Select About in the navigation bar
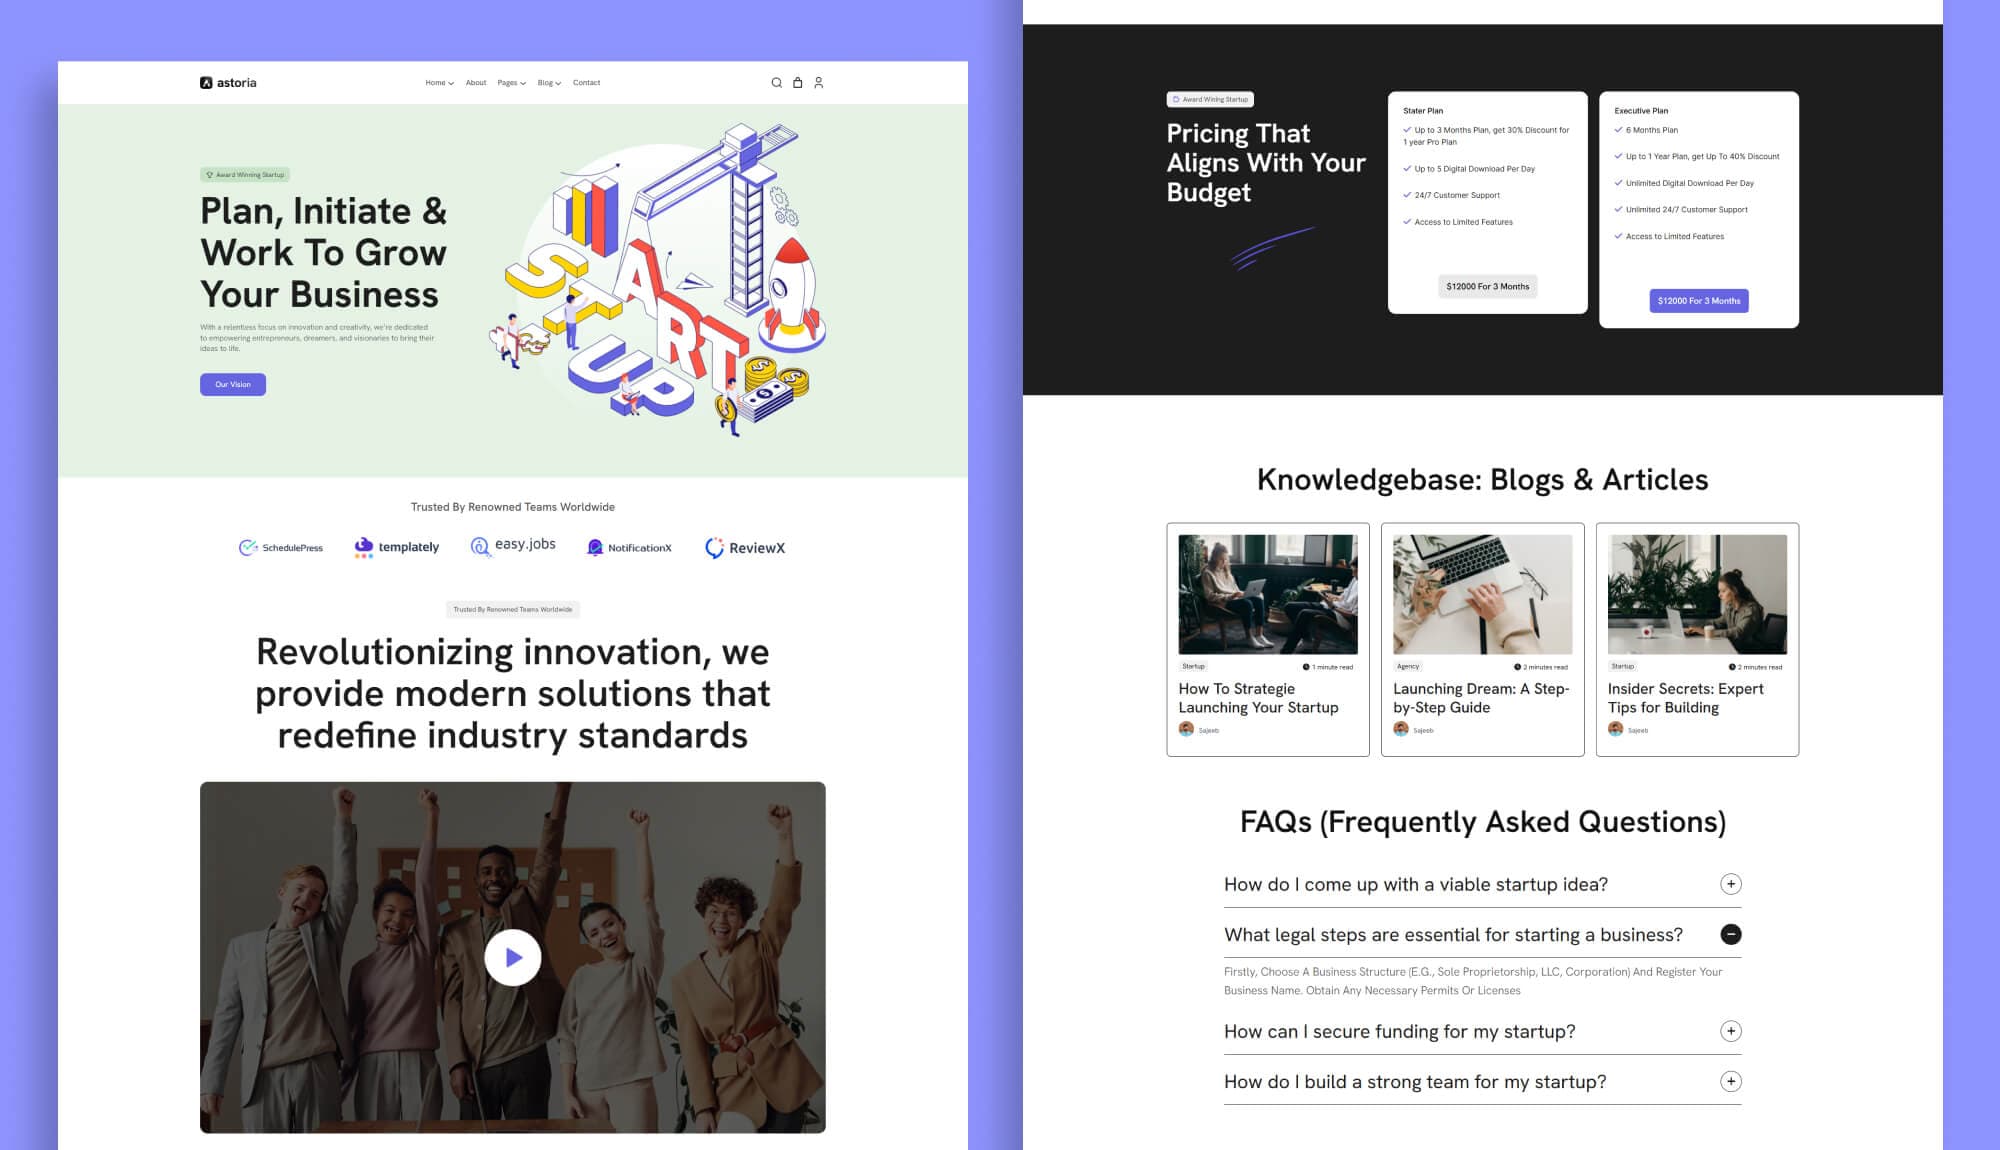This screenshot has height=1150, width=2000. pyautogui.click(x=475, y=82)
